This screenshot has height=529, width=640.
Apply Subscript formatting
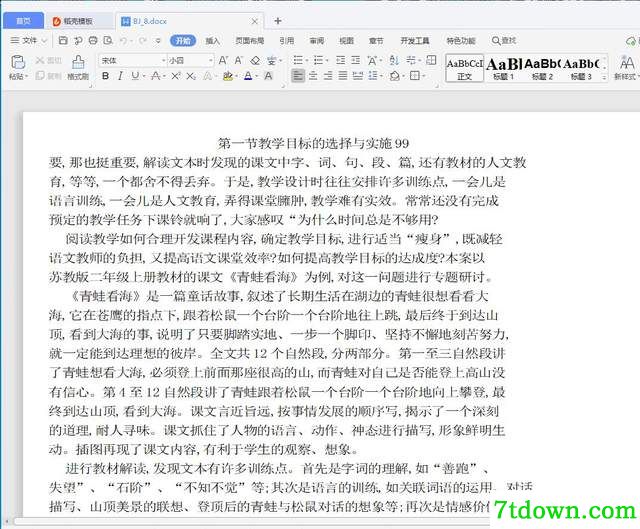coord(191,76)
